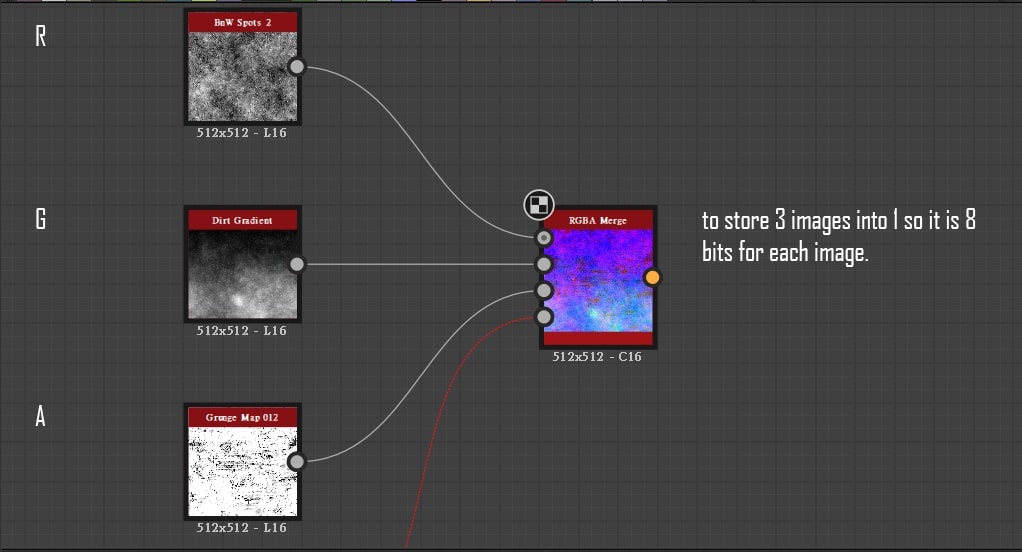The height and width of the screenshot is (552, 1022).
Task: Click the 512x512 - L16 label under BnW Spots 2
Action: pos(242,132)
